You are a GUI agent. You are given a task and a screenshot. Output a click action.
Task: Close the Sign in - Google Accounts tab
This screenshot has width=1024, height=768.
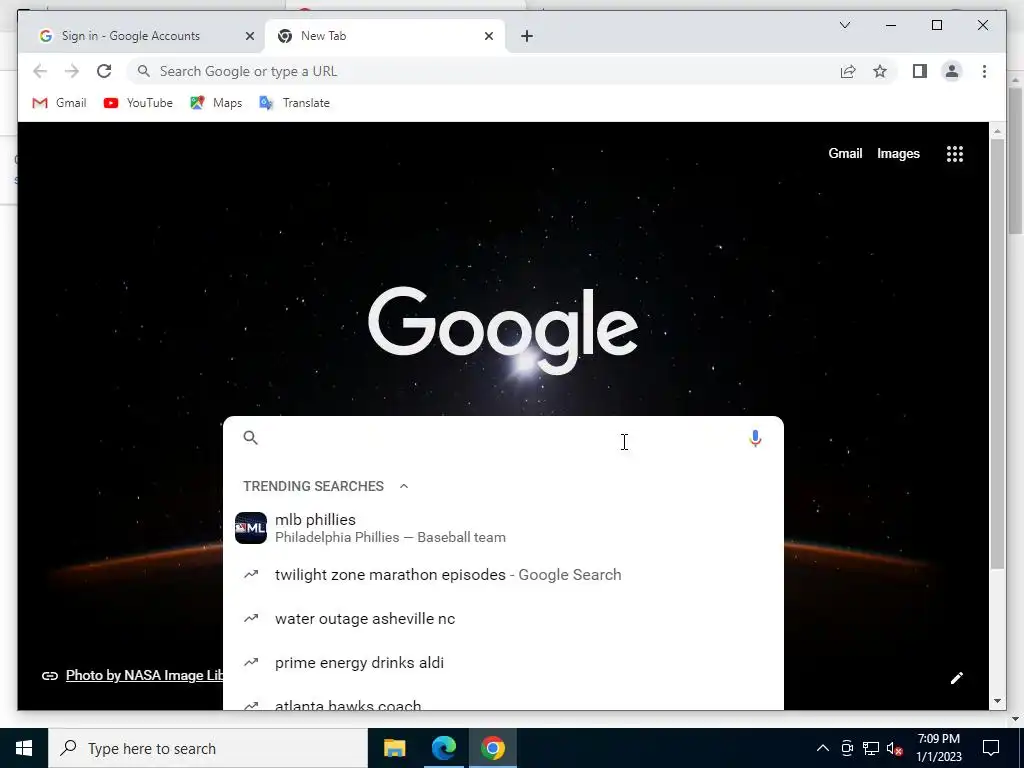tap(249, 36)
